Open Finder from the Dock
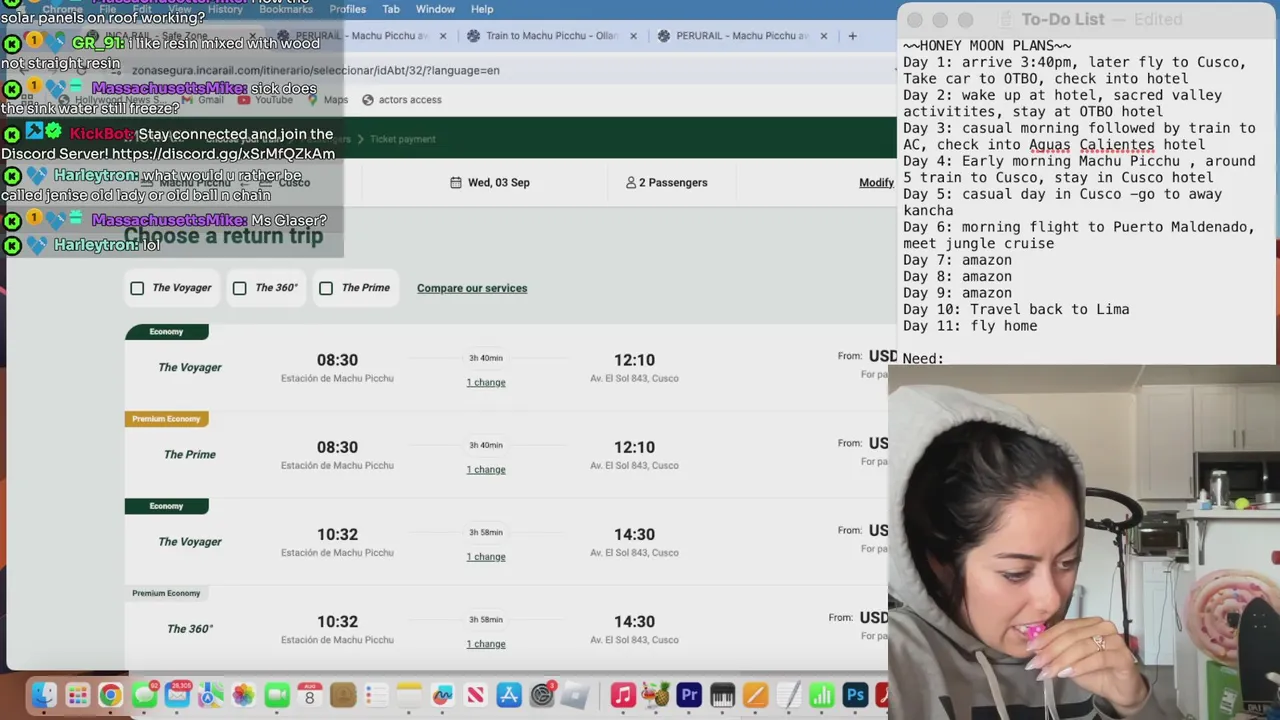Viewport: 1280px width, 720px height. 44,695
